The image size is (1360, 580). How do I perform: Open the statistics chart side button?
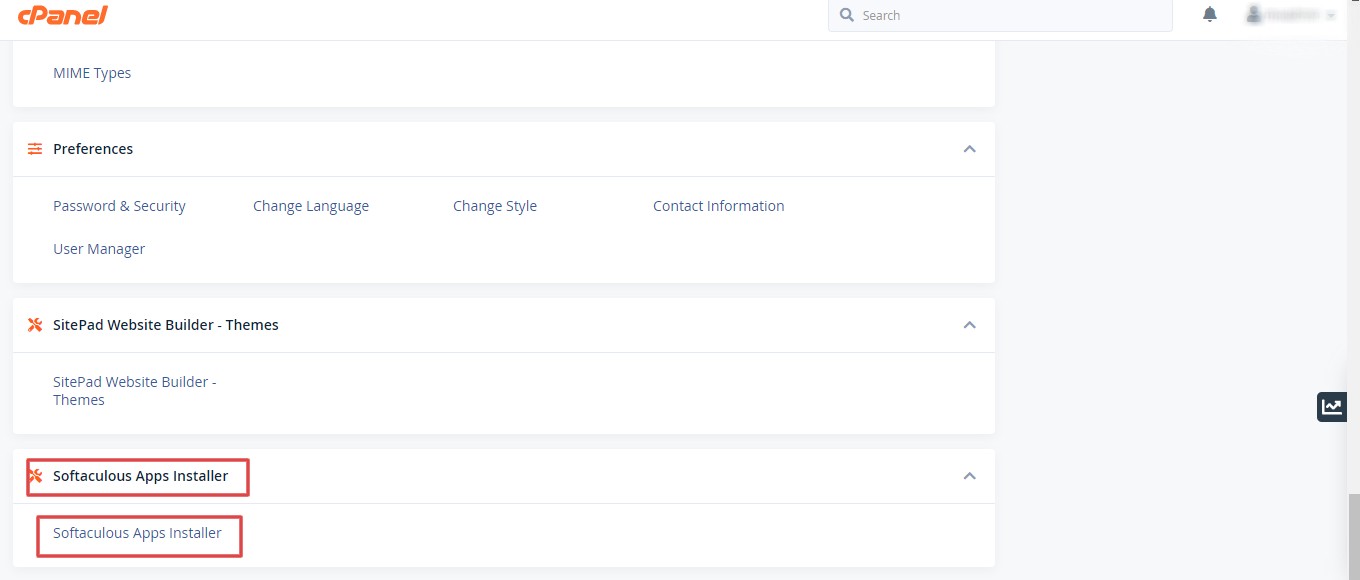pos(1332,406)
